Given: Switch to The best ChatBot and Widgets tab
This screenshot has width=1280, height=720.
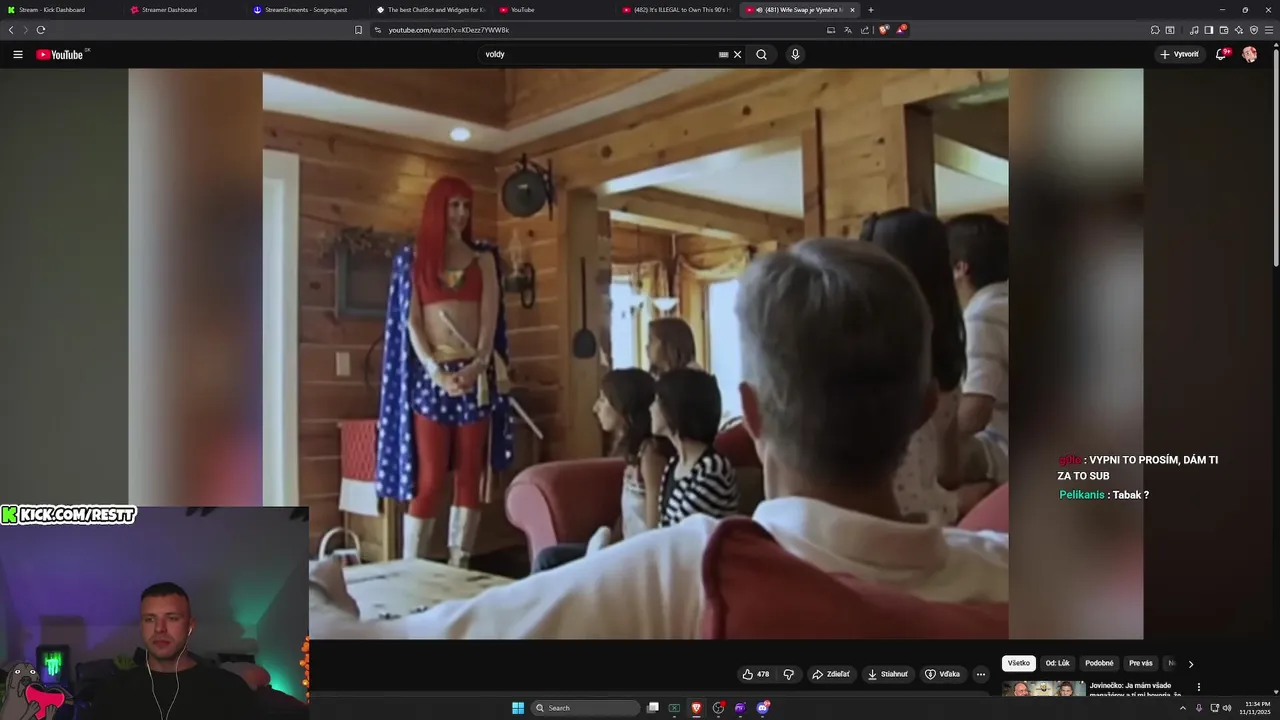Looking at the screenshot, I should coord(430,10).
